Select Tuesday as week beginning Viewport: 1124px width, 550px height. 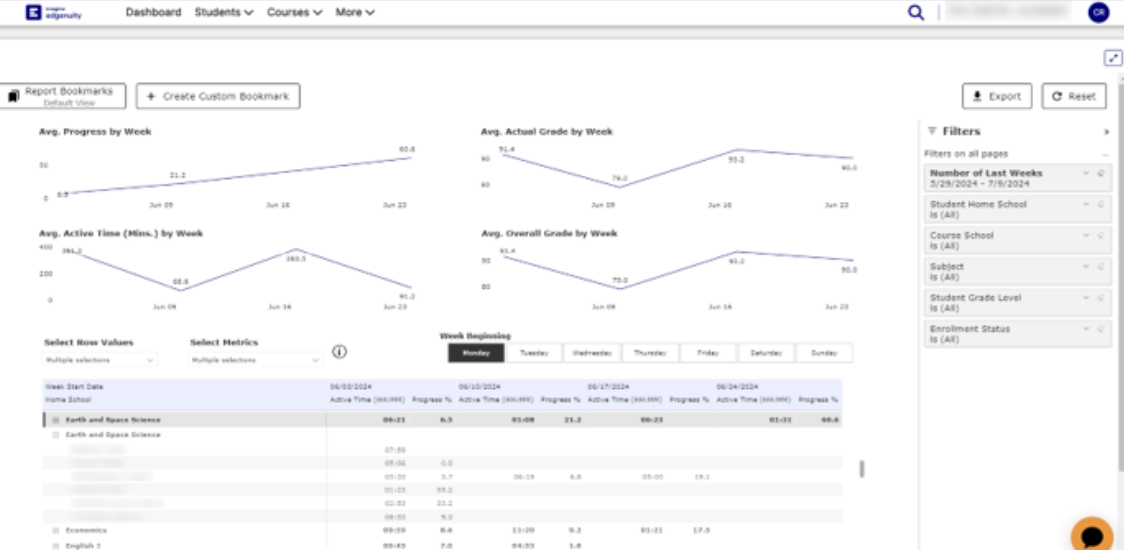(534, 353)
